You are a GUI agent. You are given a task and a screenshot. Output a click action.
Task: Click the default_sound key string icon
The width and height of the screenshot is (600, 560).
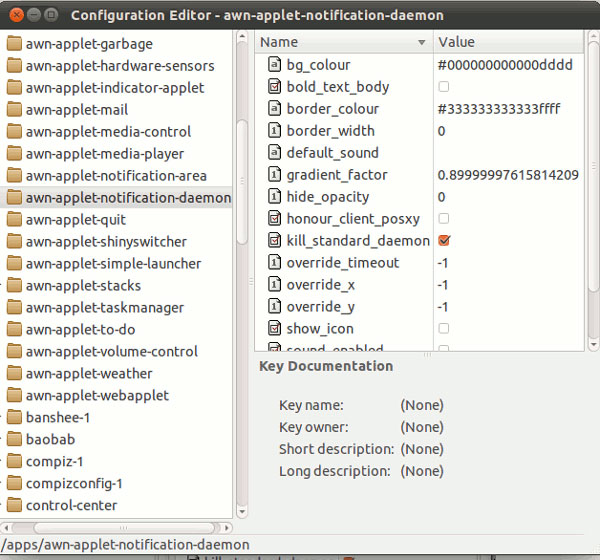(275, 153)
